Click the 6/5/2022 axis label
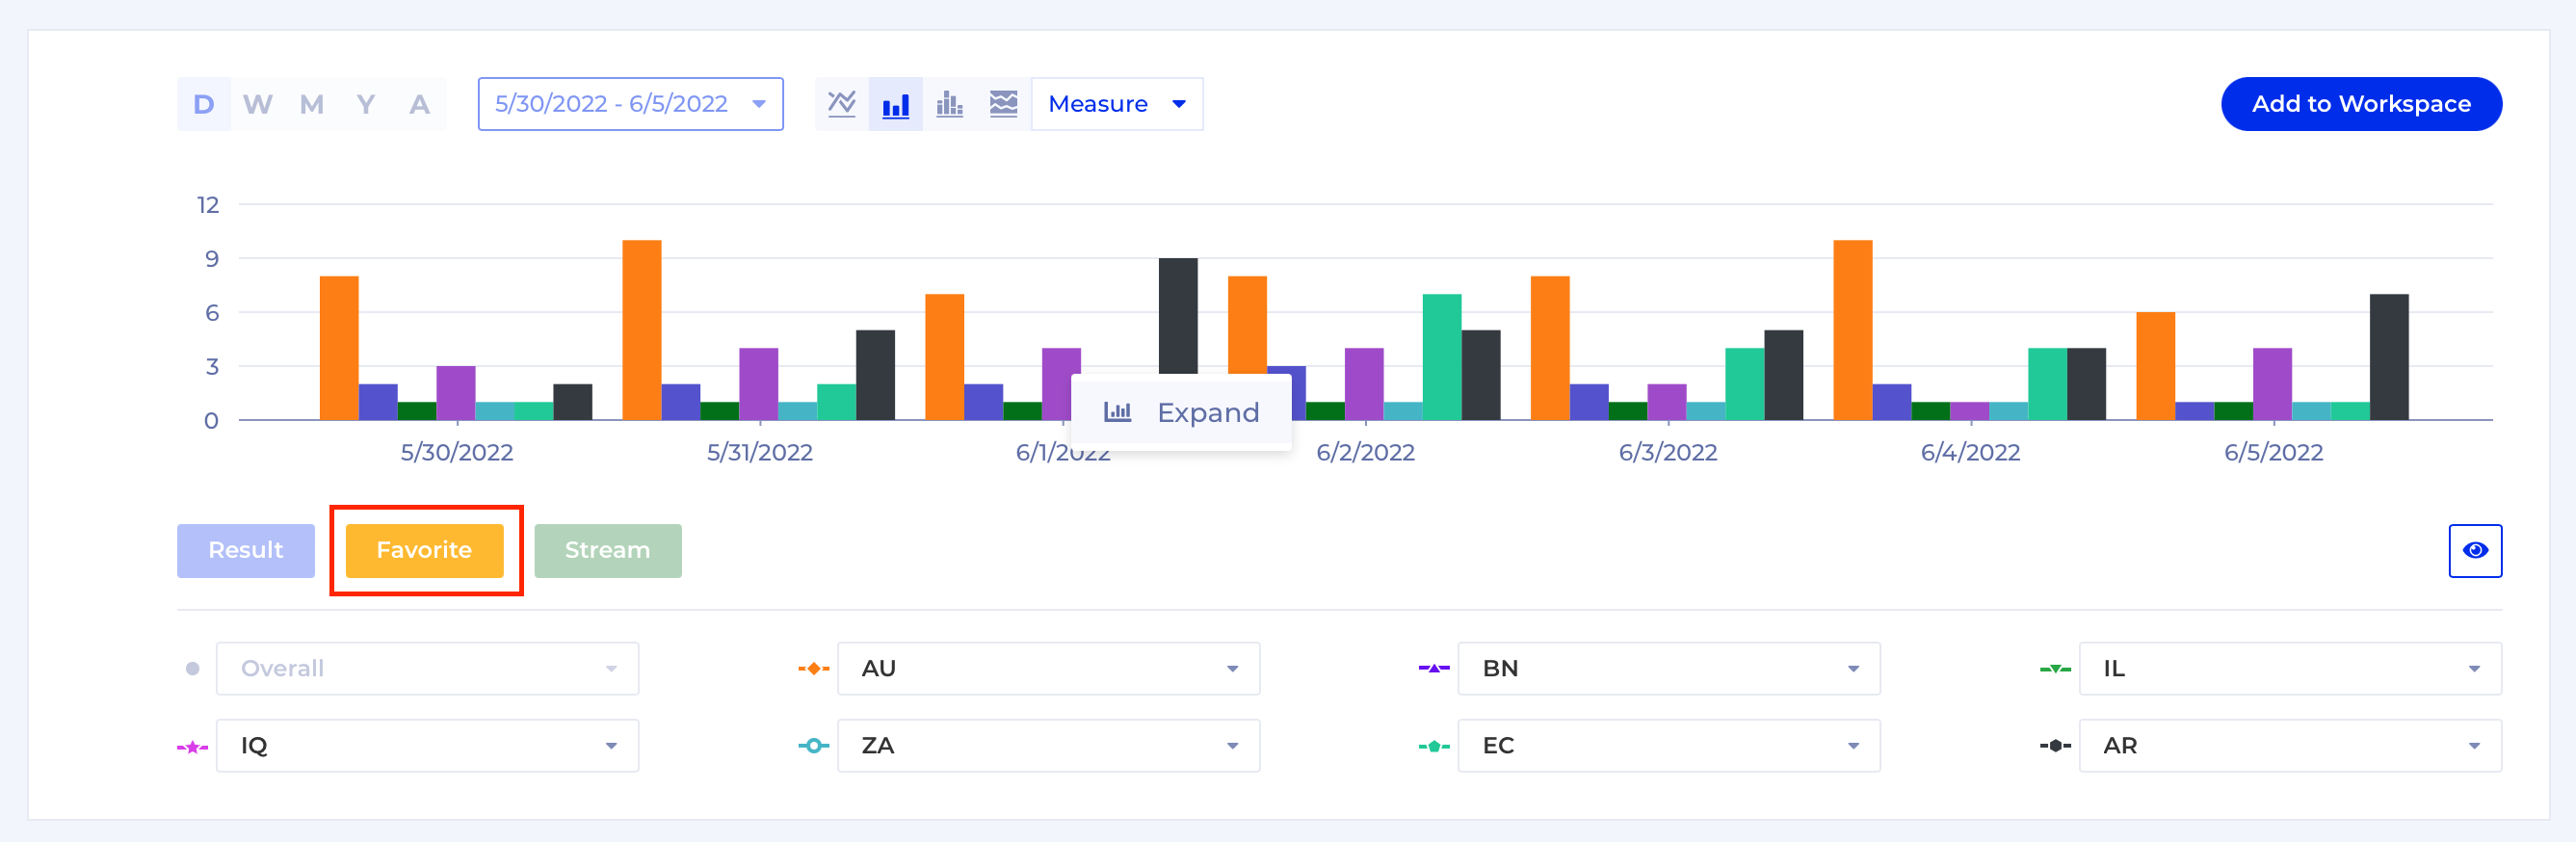The image size is (2576, 842). point(2274,453)
